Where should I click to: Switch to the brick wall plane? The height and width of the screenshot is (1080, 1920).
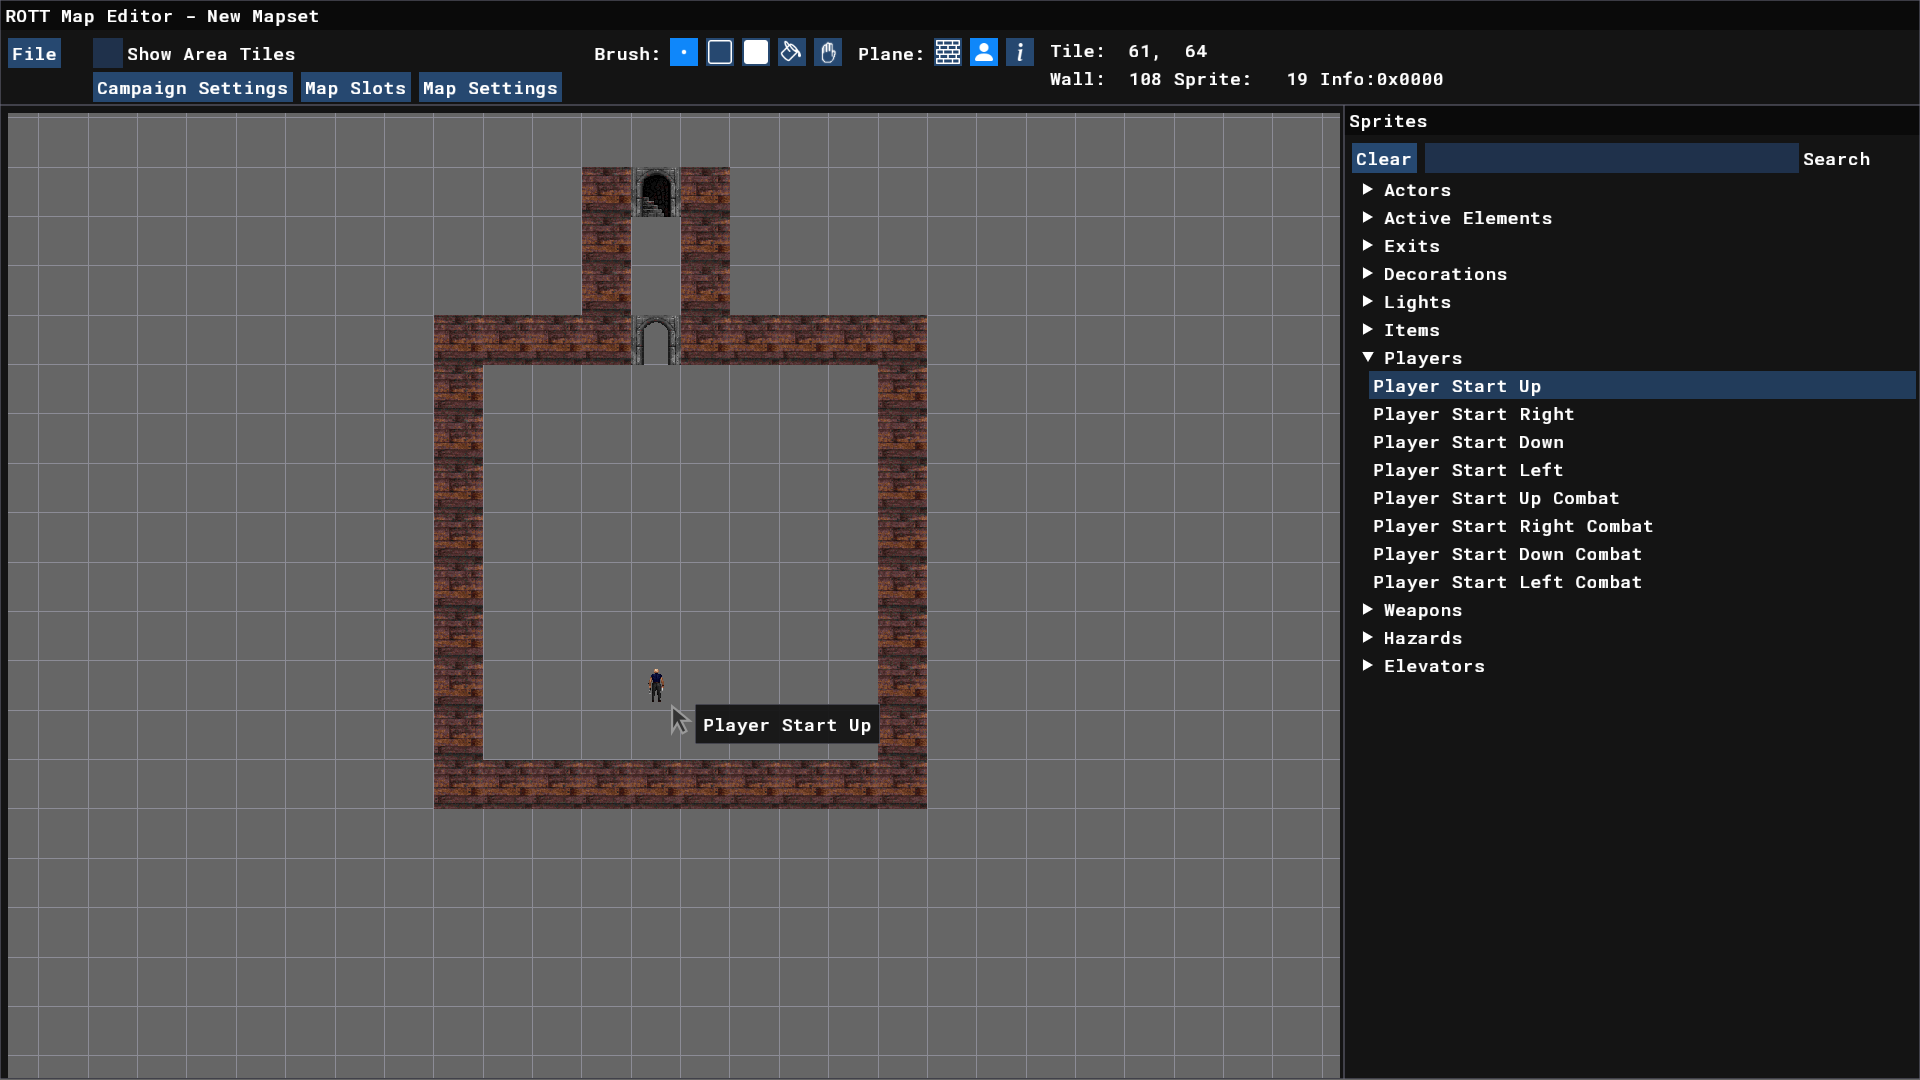tap(948, 53)
